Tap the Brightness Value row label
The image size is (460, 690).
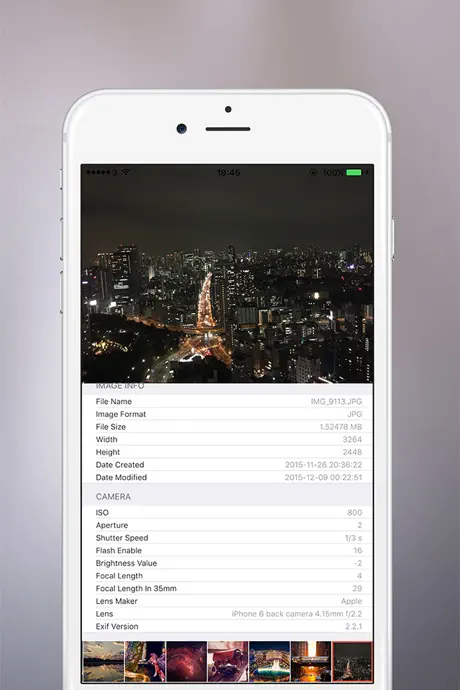[x=126, y=563]
